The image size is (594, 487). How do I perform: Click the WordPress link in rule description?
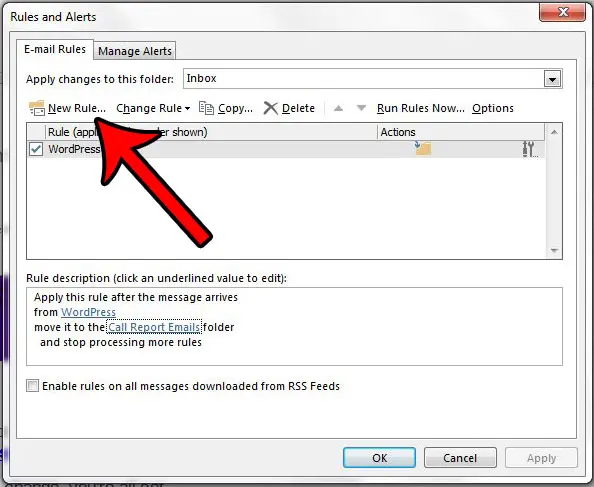88,312
